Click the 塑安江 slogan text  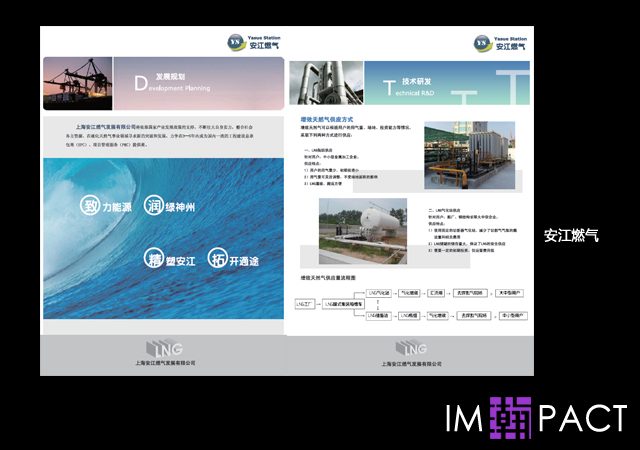(x=180, y=261)
